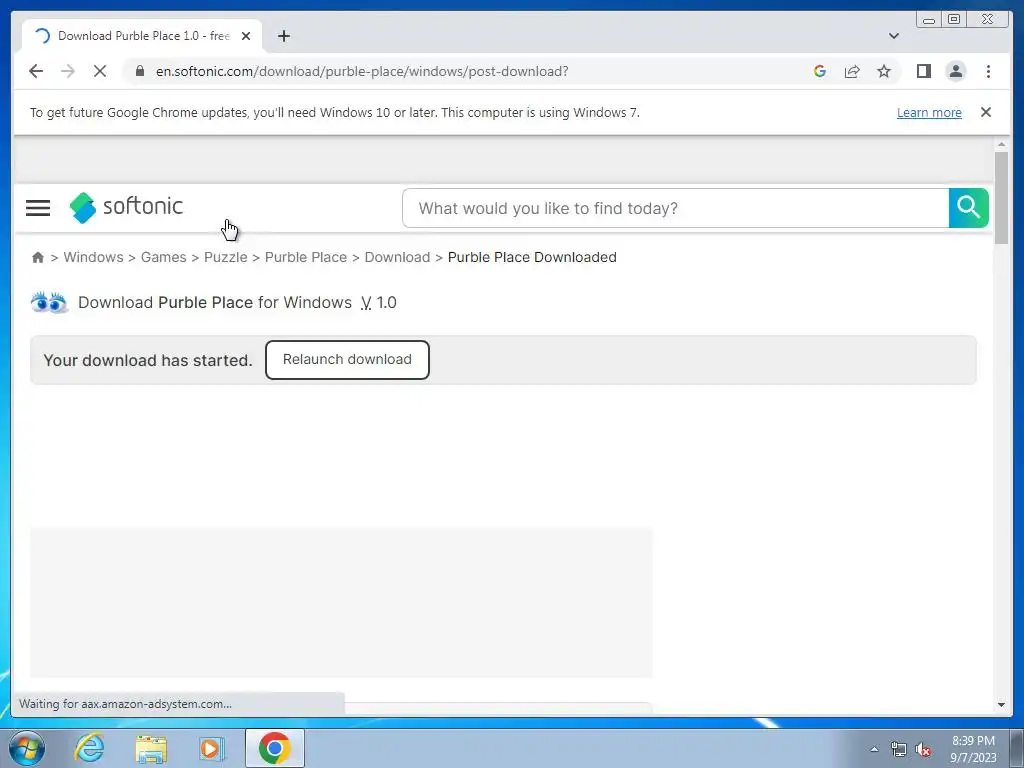This screenshot has height=768, width=1024.
Task: Click the Purble Place eyes icon
Action: coord(49,302)
